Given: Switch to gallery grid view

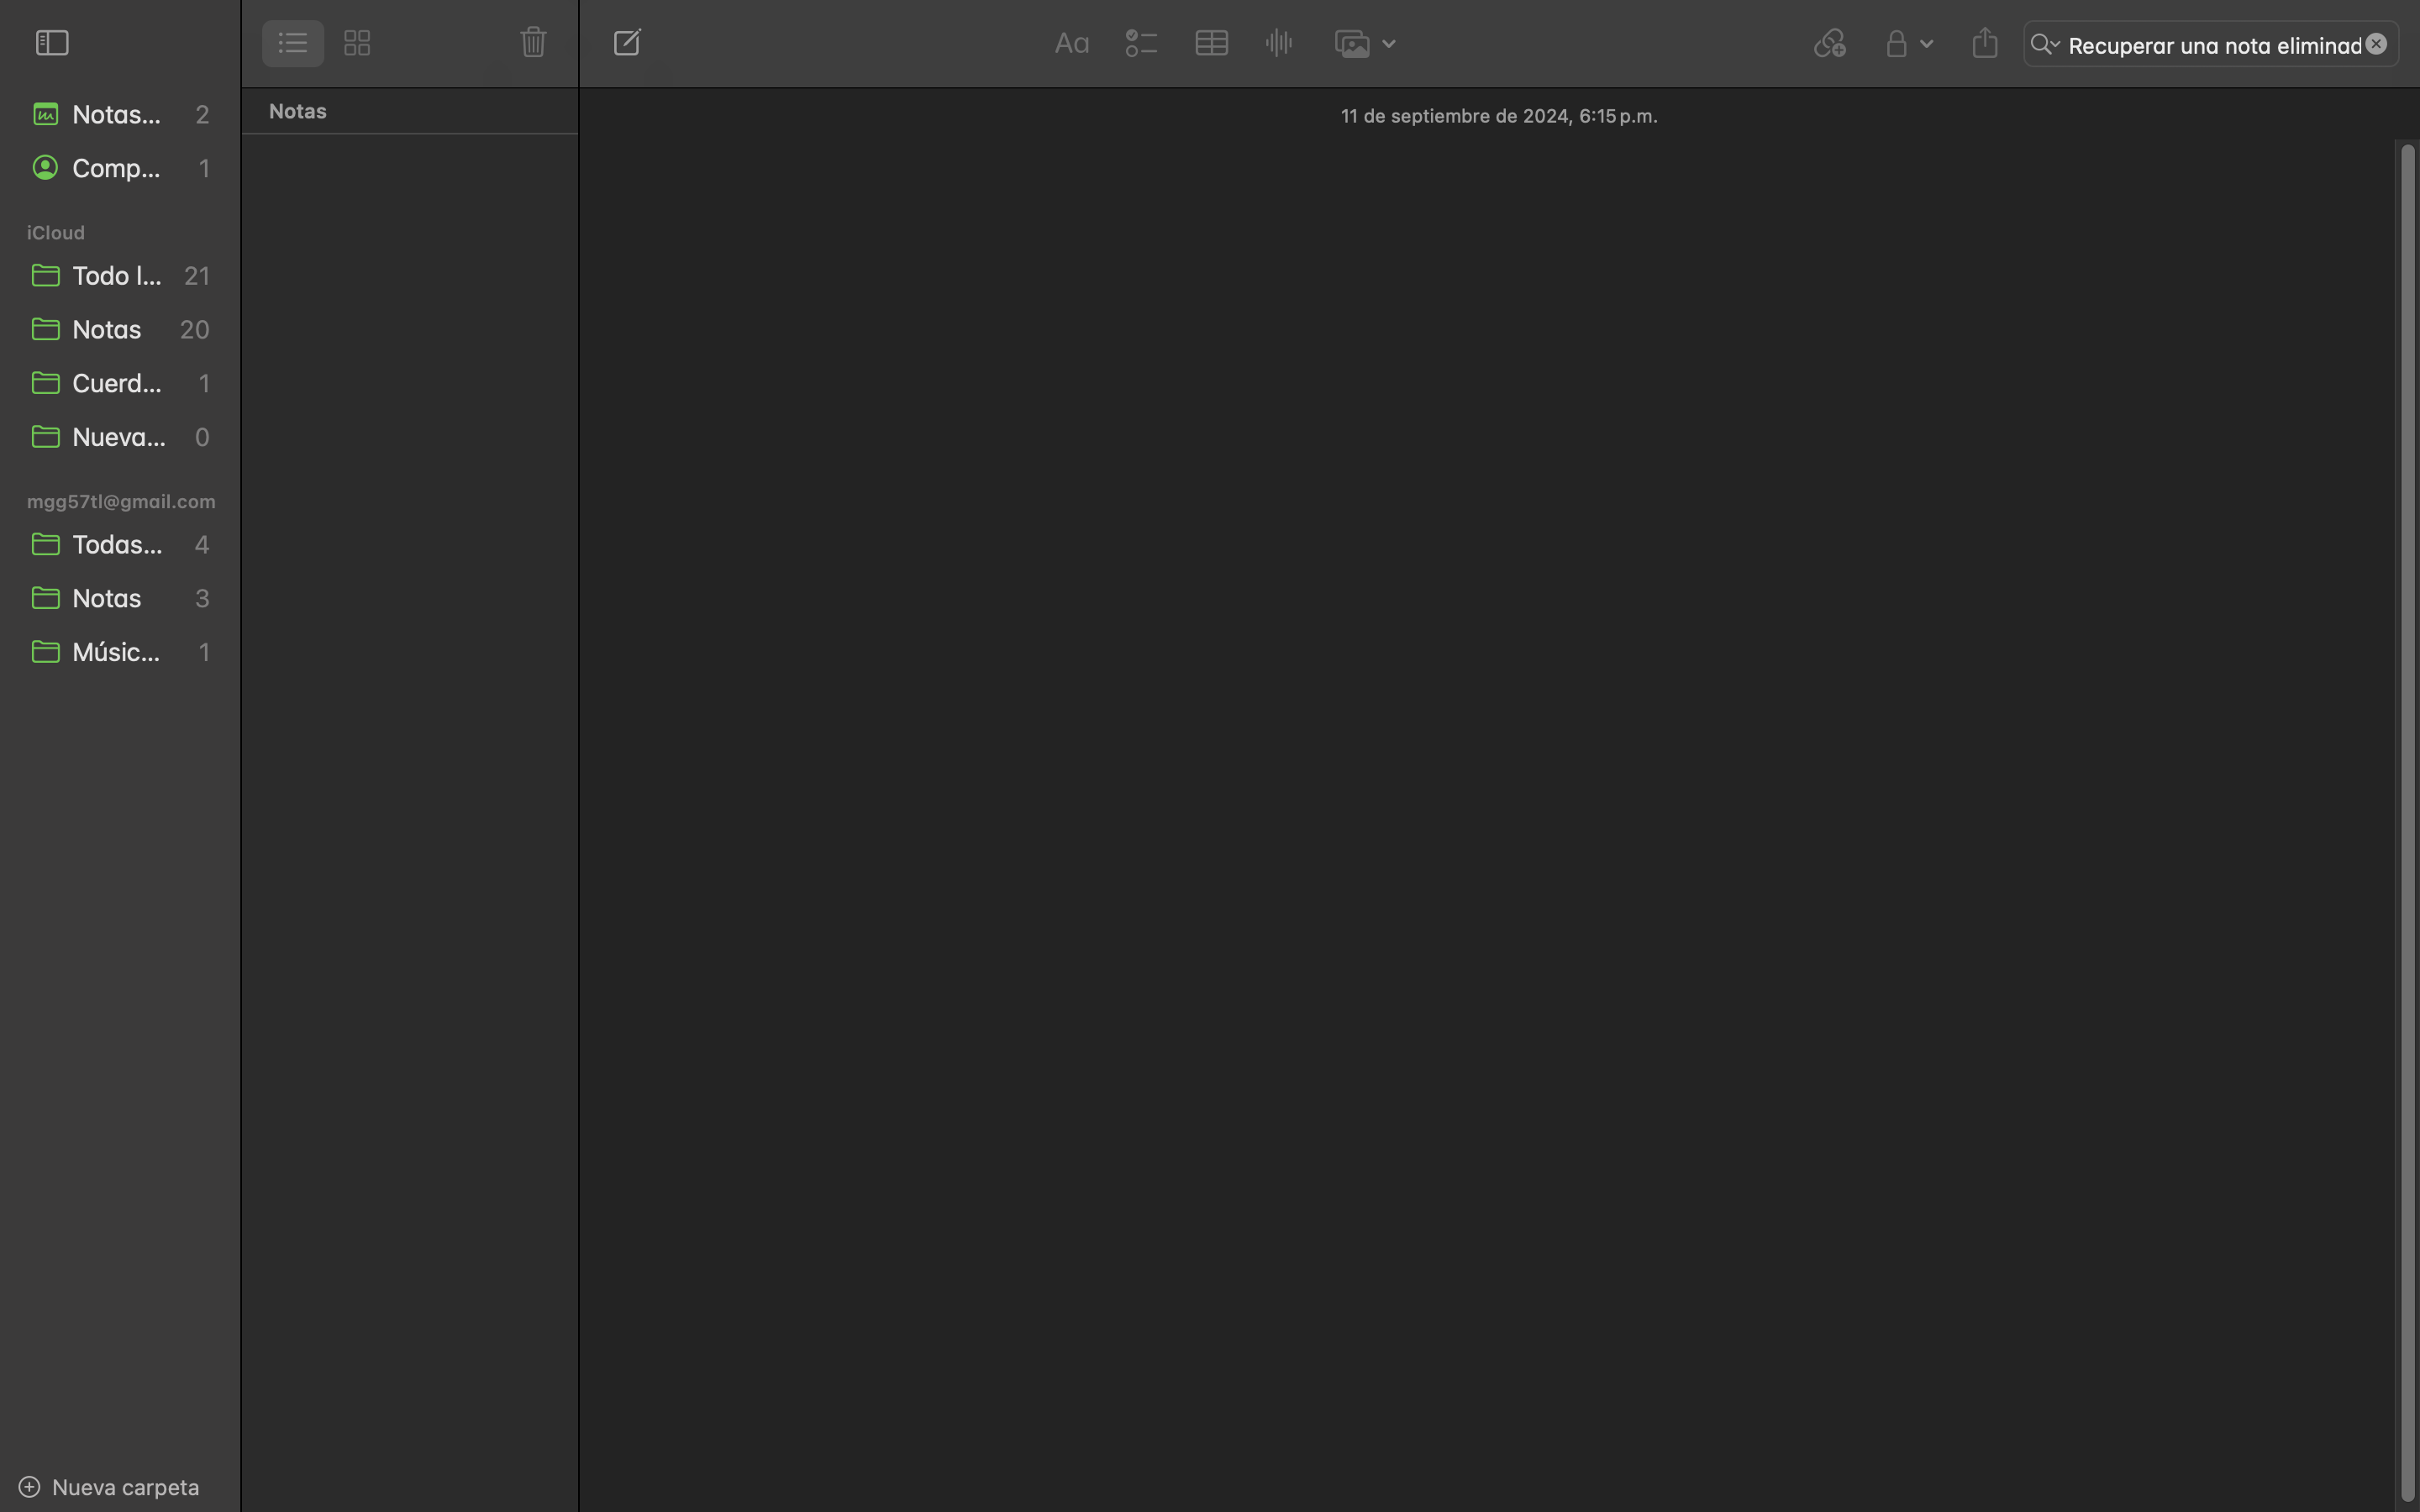Looking at the screenshot, I should [357, 43].
